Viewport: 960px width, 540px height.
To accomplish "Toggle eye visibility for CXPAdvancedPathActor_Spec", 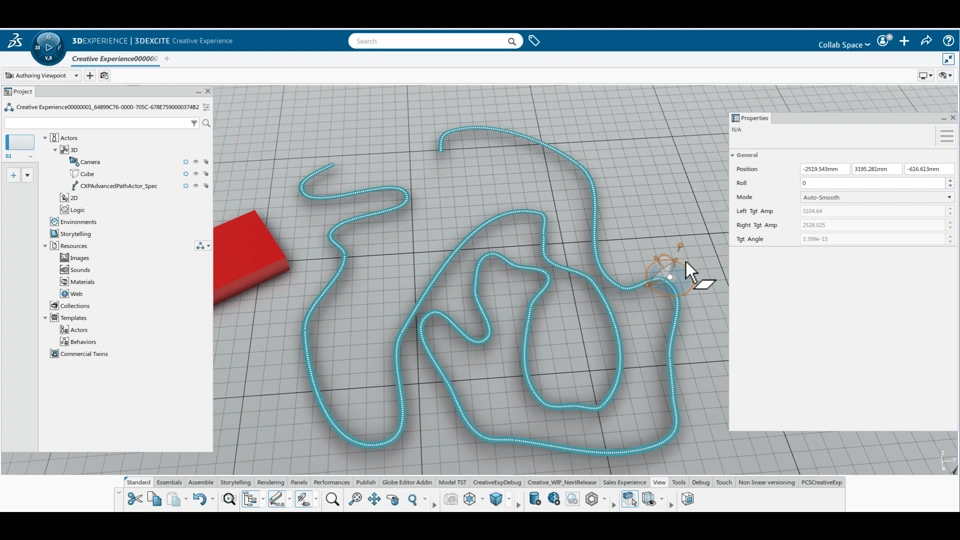I will (196, 186).
